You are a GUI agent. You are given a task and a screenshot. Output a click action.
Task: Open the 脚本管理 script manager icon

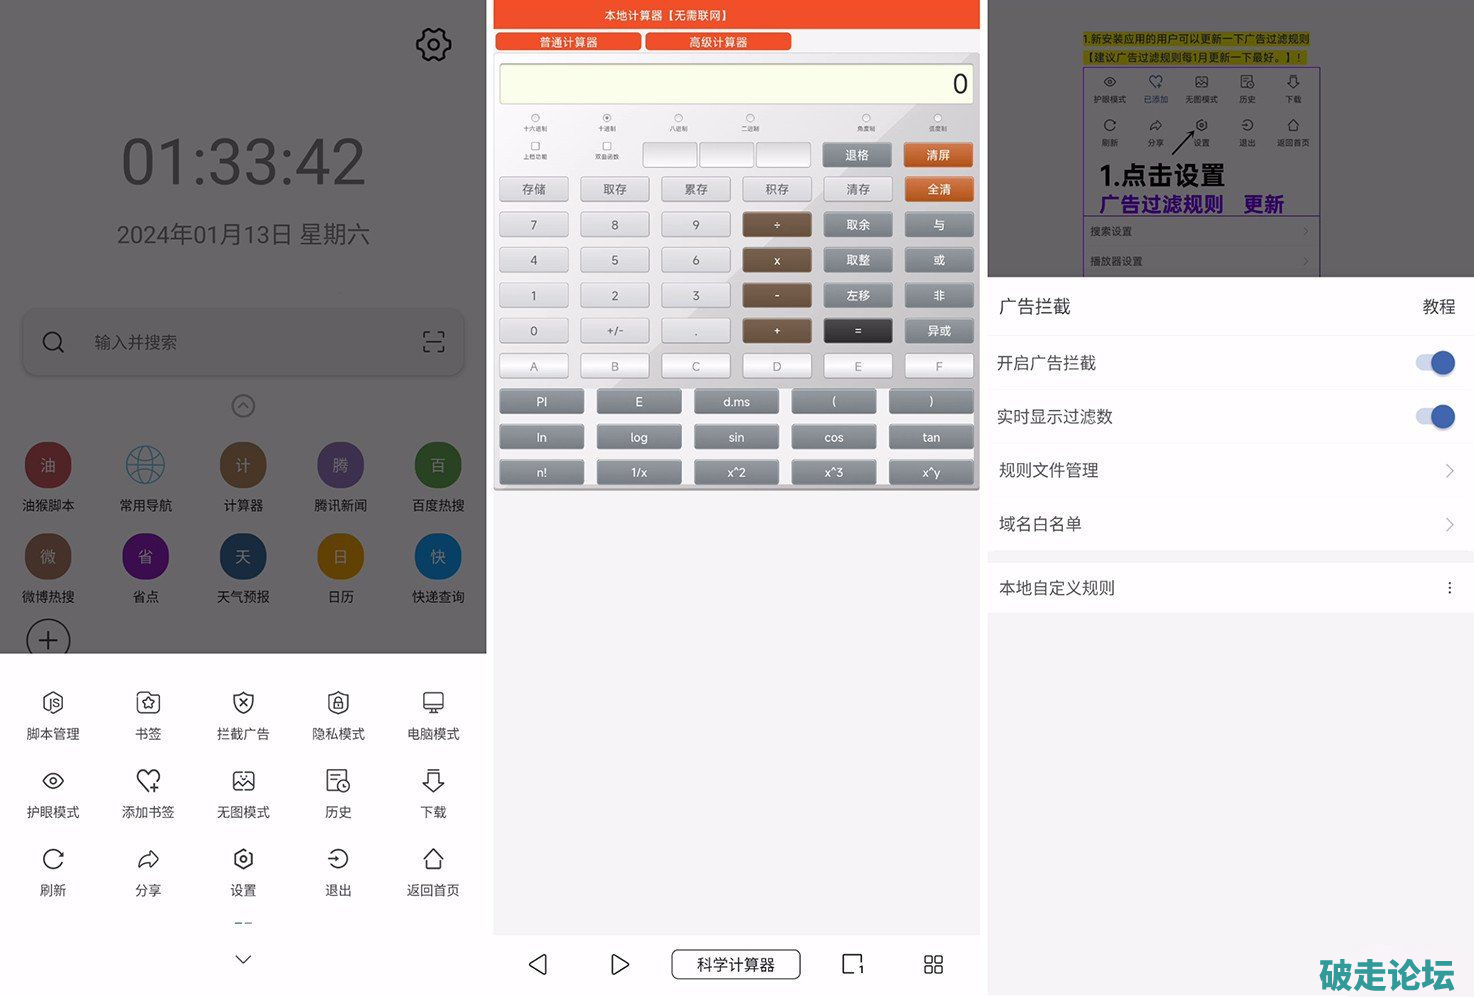53,703
